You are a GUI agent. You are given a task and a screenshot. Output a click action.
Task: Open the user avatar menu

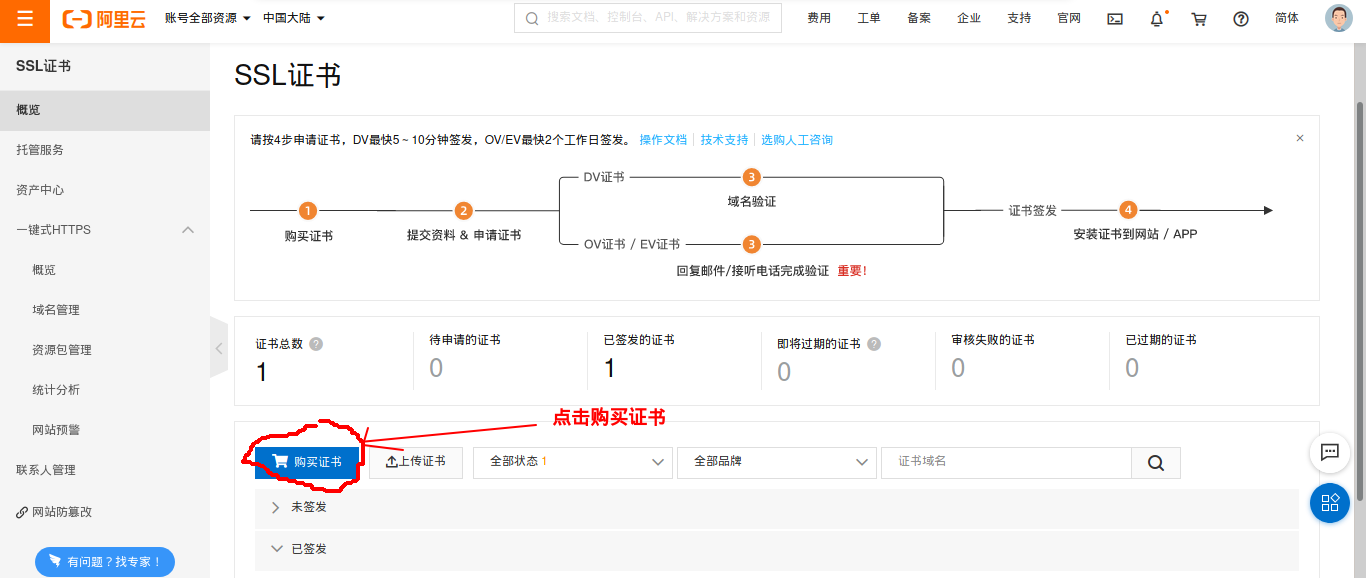1339,19
